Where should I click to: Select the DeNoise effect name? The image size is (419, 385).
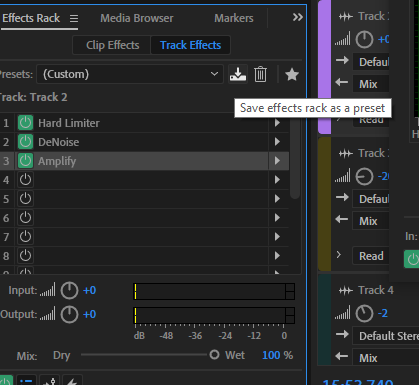(x=59, y=142)
